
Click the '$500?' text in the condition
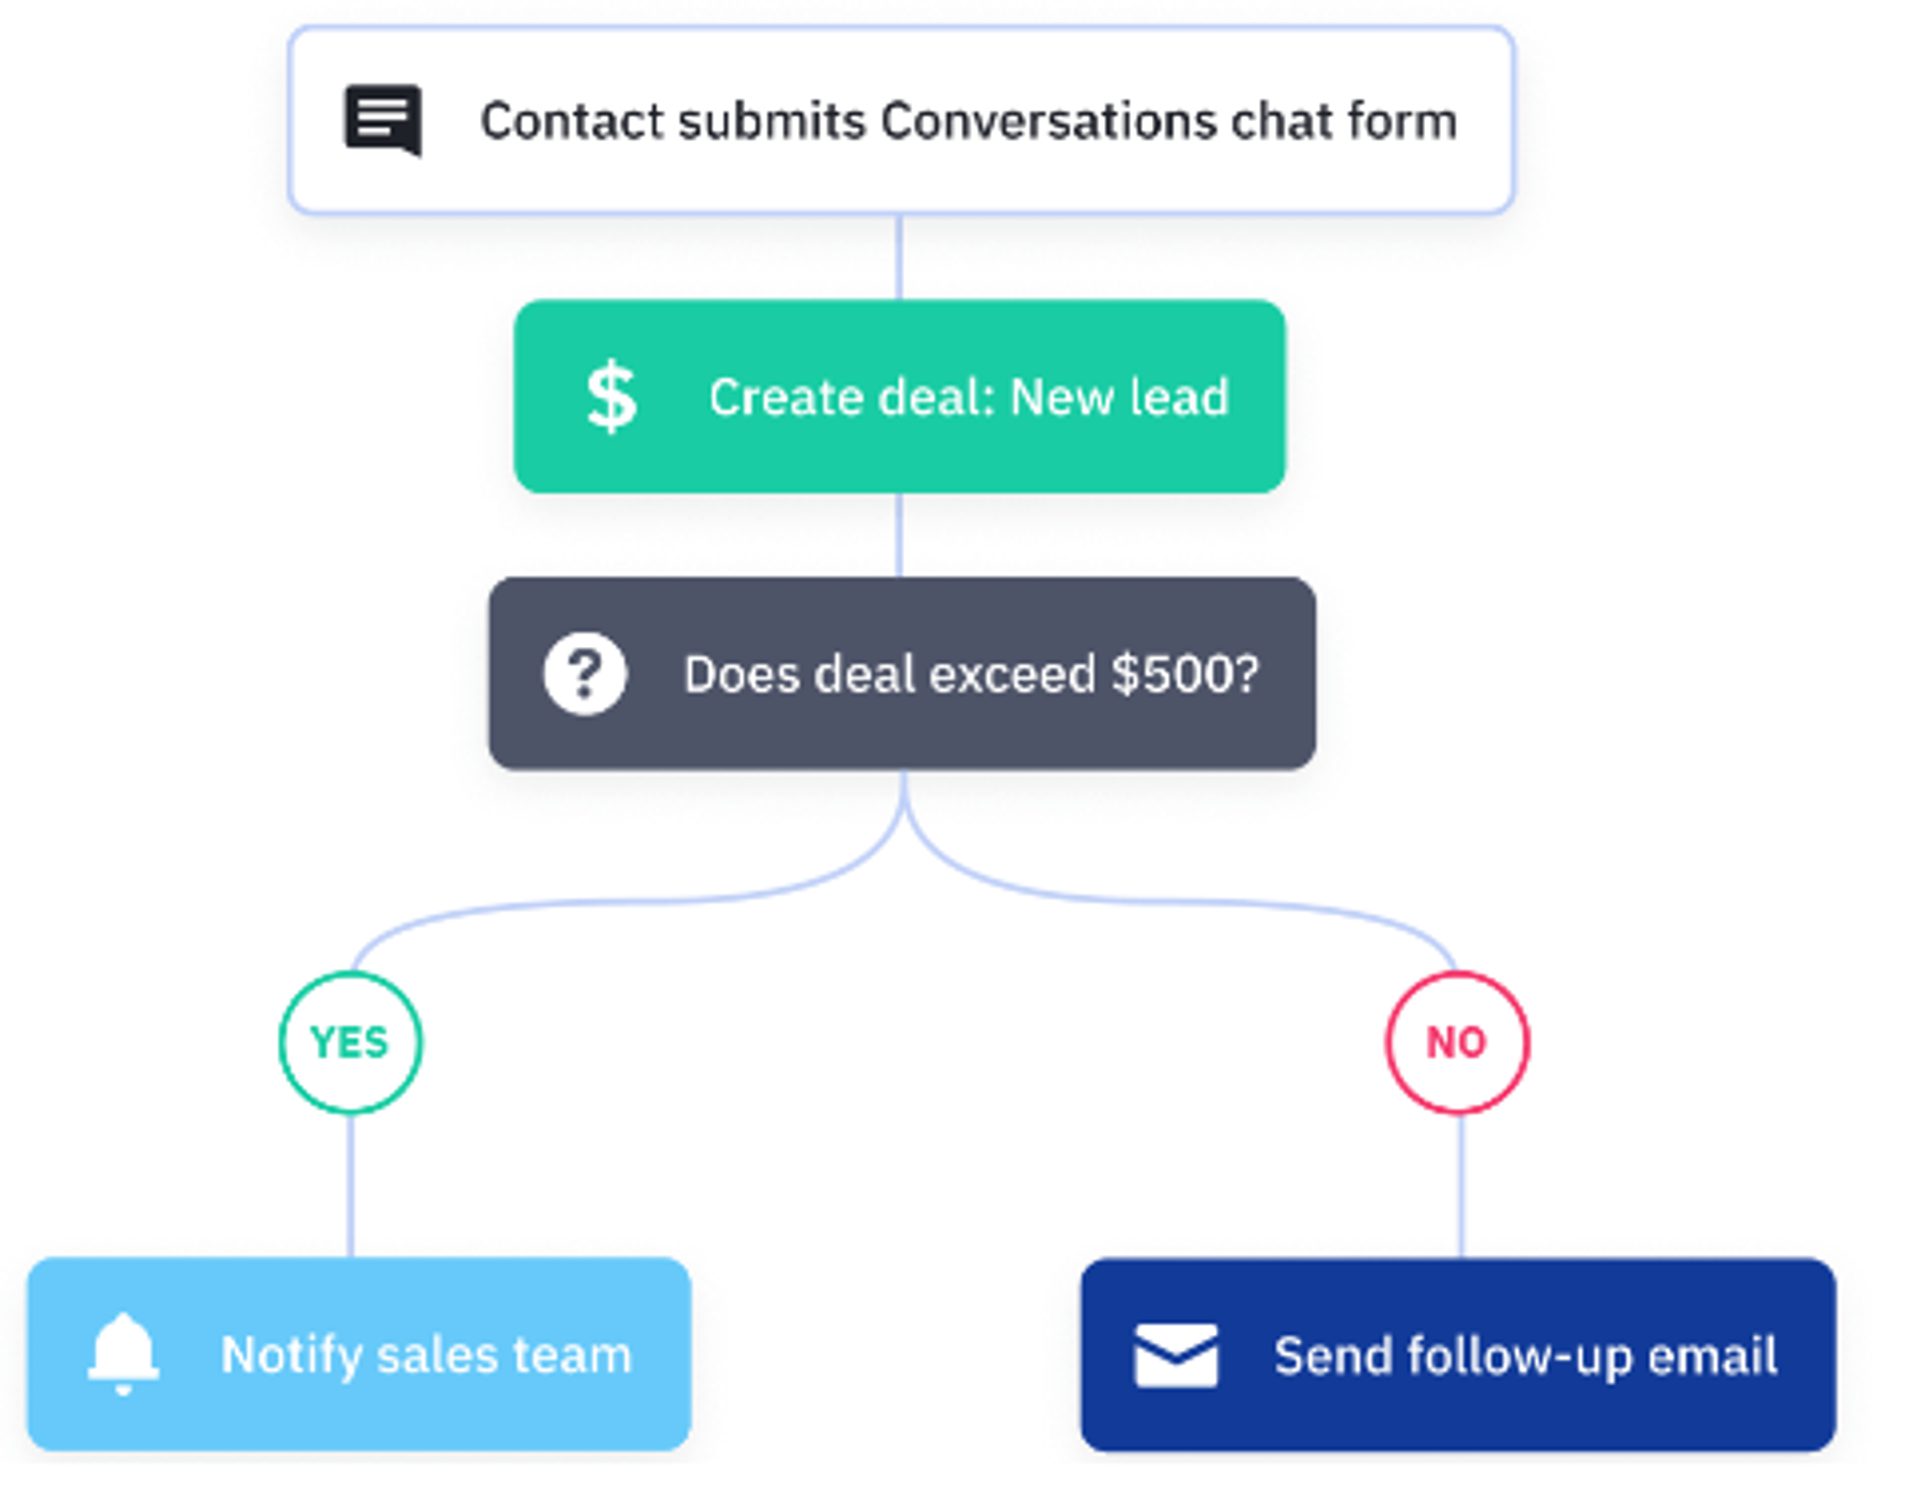click(x=1185, y=674)
